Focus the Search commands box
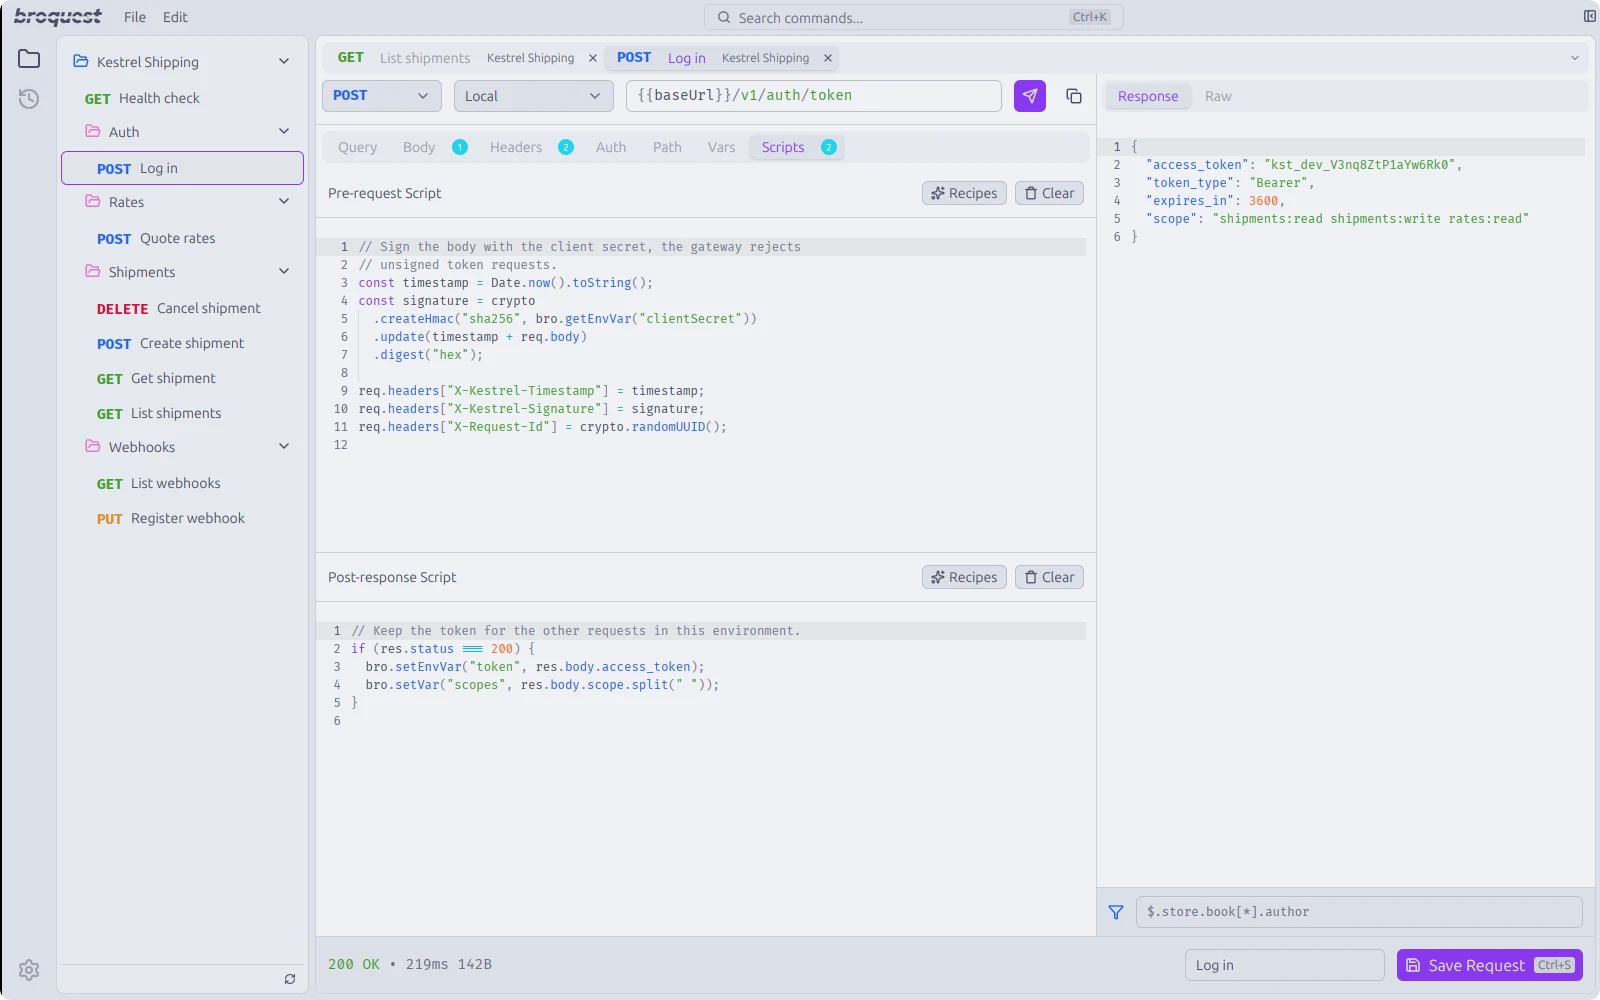 point(914,17)
